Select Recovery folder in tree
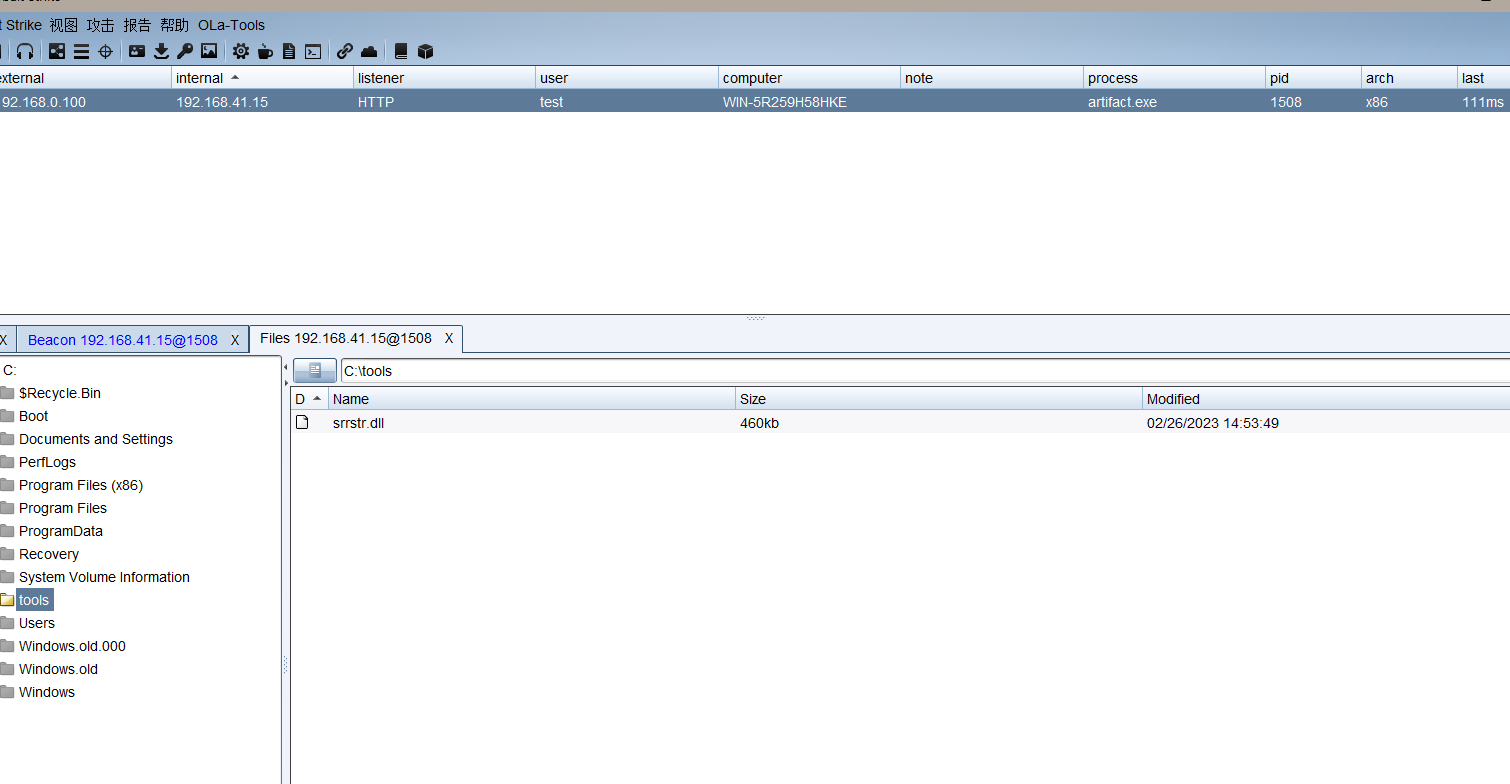Screen dimensions: 1510x784 point(48,554)
